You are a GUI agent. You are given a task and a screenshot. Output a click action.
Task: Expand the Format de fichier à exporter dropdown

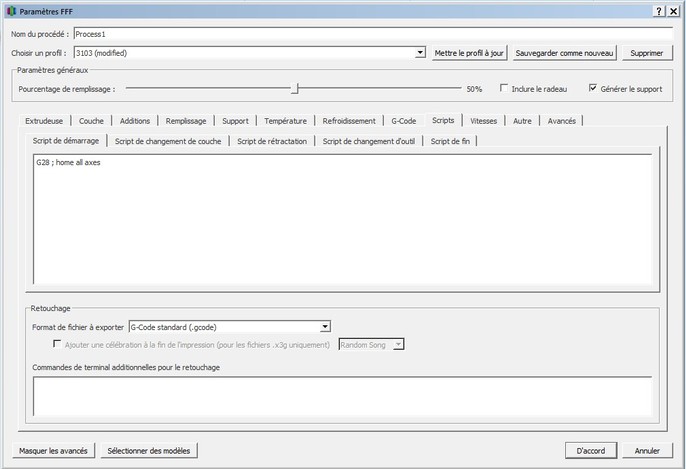[x=325, y=326]
